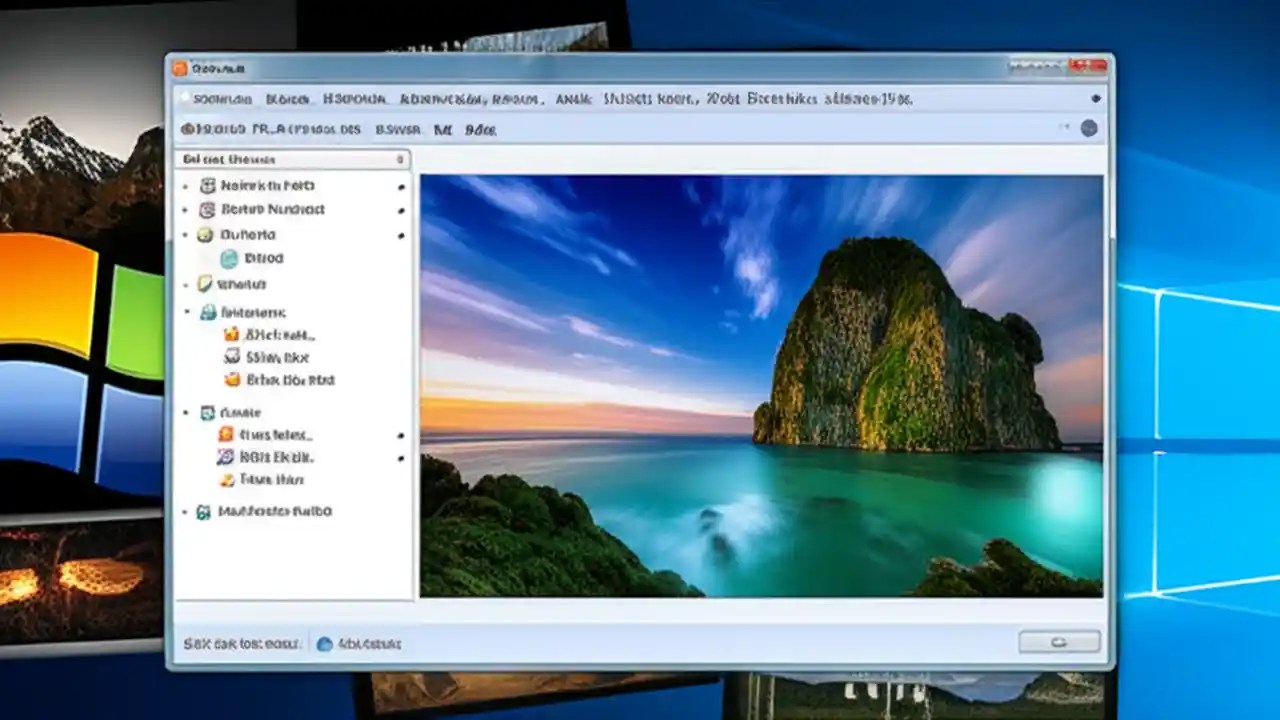Image resolution: width=1280 pixels, height=720 pixels.
Task: Expand the arrow beside the top-right tree row
Action: 401,185
